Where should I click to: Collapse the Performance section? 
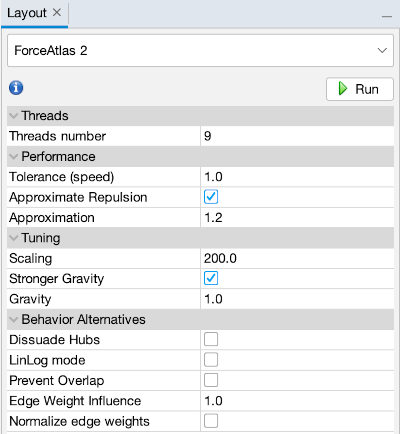coord(14,157)
